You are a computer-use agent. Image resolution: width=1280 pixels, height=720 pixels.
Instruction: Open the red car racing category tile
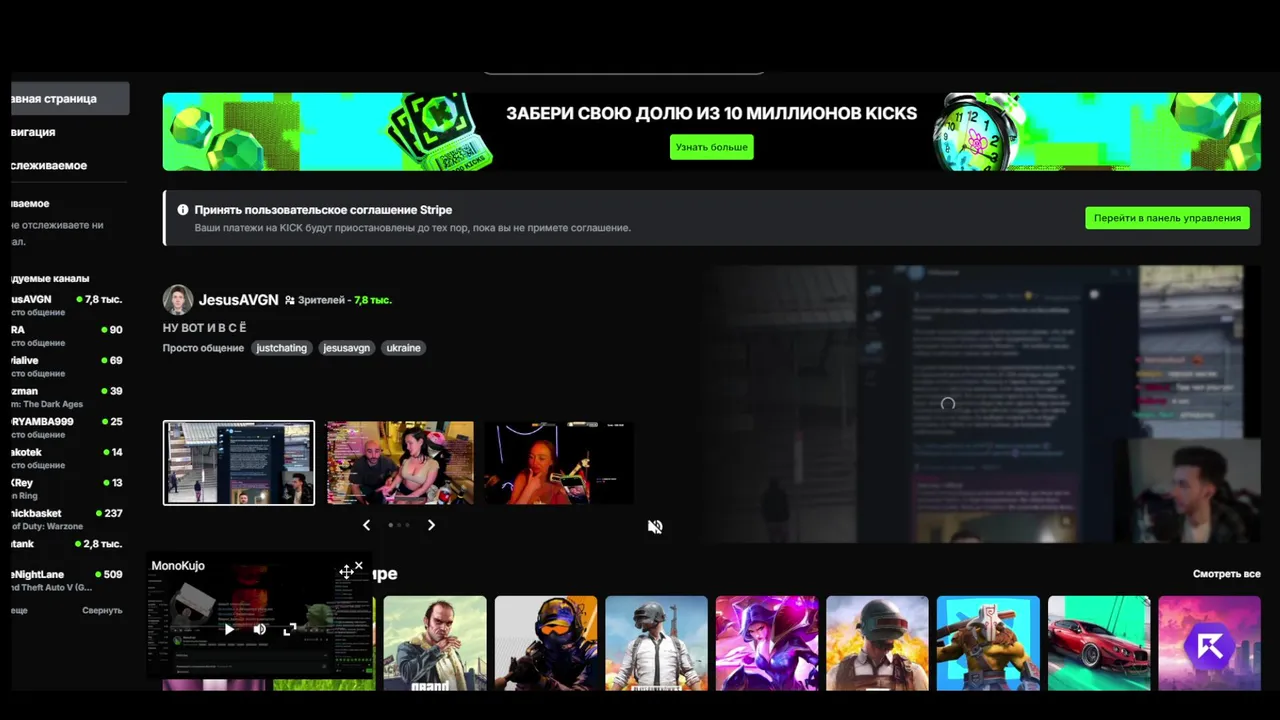click(1099, 643)
